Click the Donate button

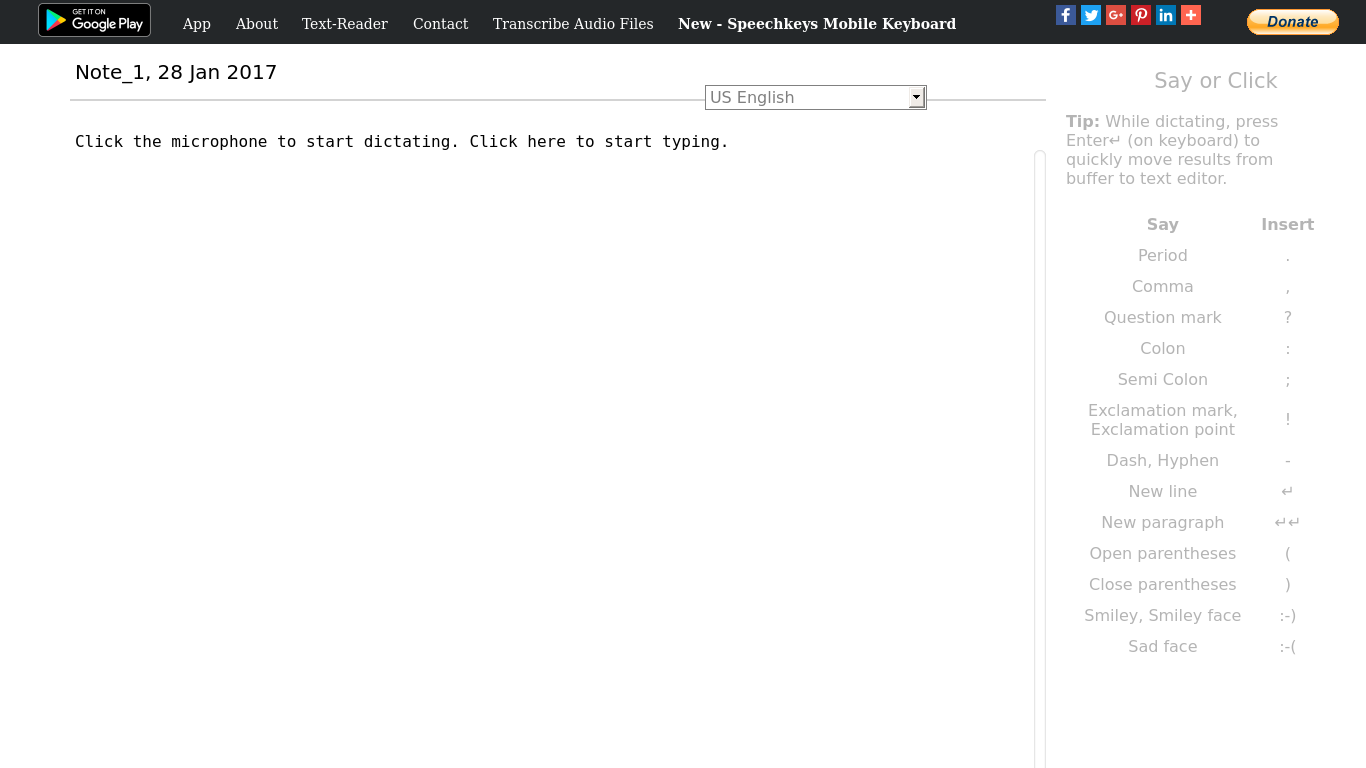point(1292,21)
